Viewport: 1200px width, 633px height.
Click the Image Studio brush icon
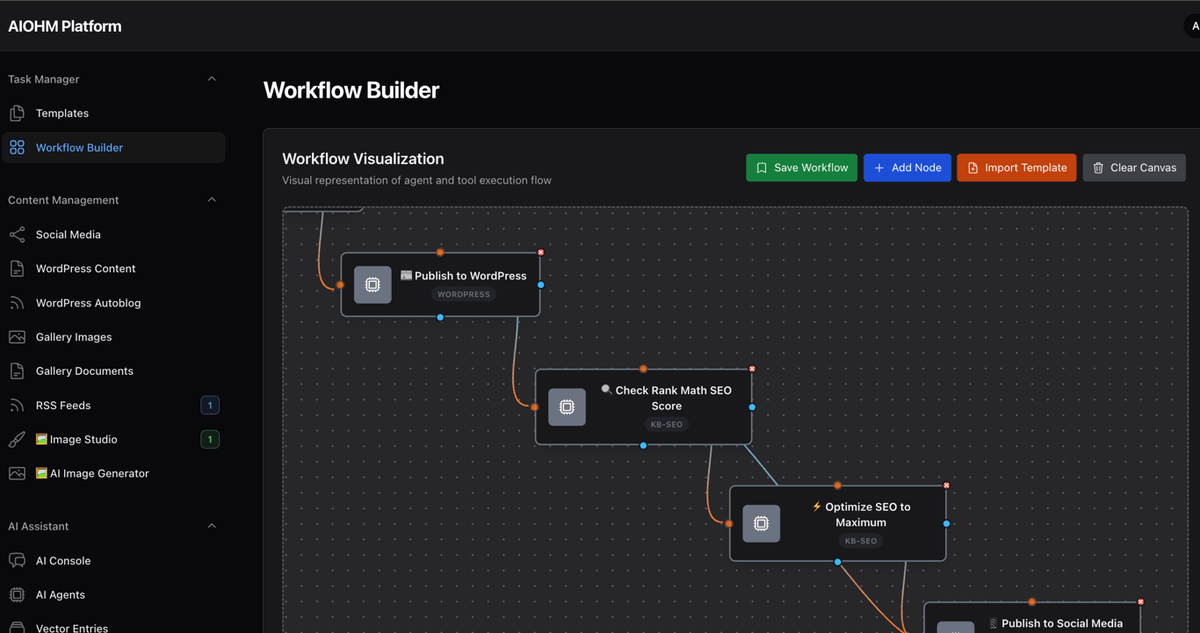[17, 439]
